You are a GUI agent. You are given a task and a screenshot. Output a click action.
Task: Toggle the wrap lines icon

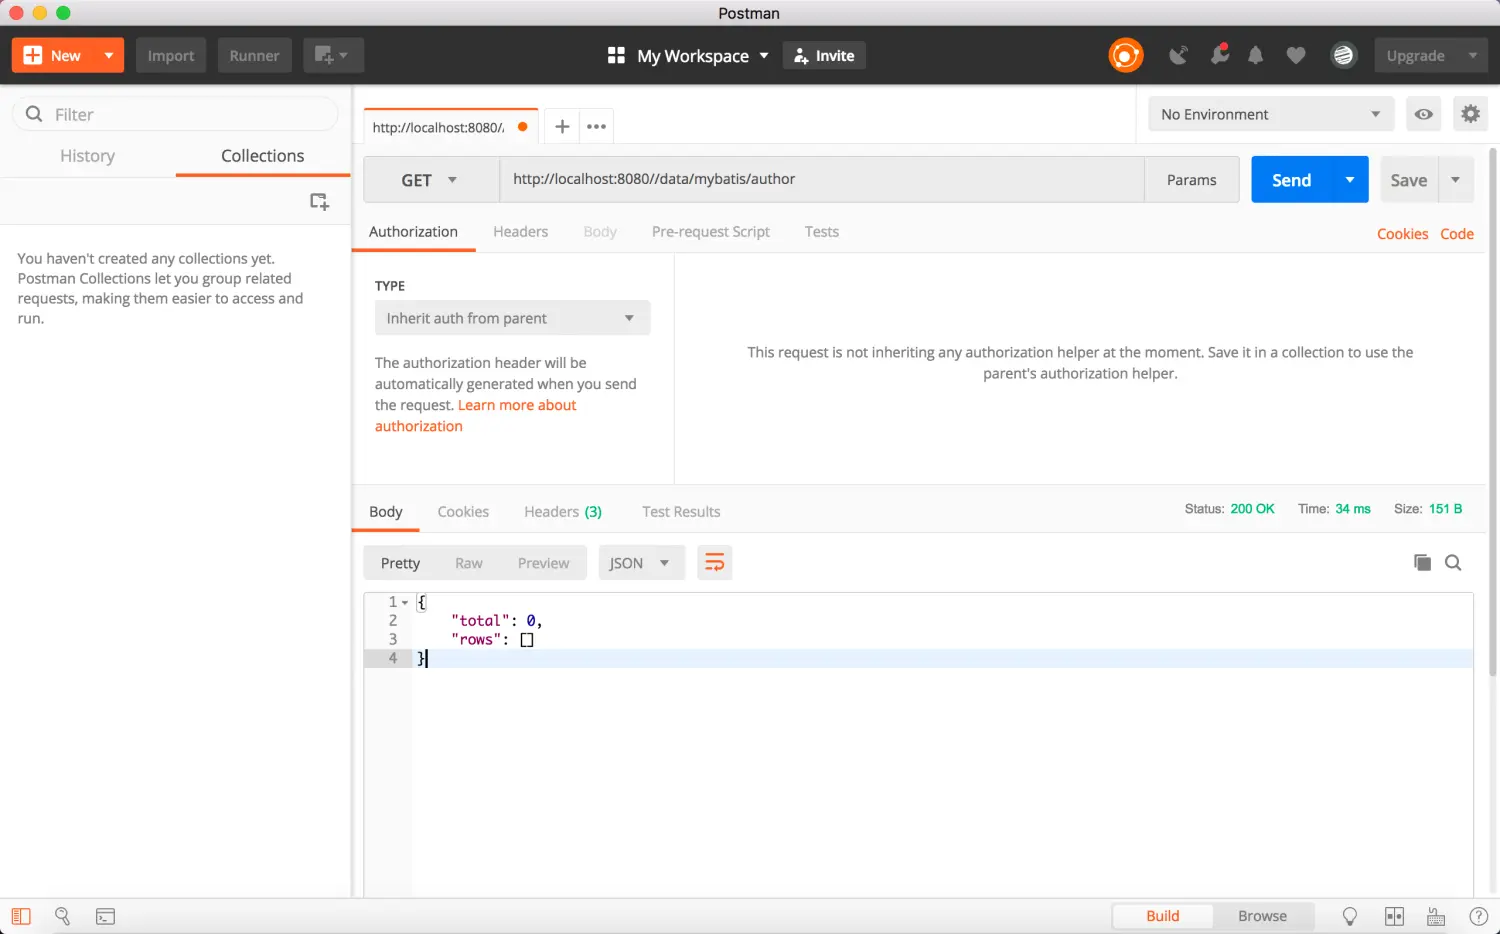pyautogui.click(x=714, y=563)
